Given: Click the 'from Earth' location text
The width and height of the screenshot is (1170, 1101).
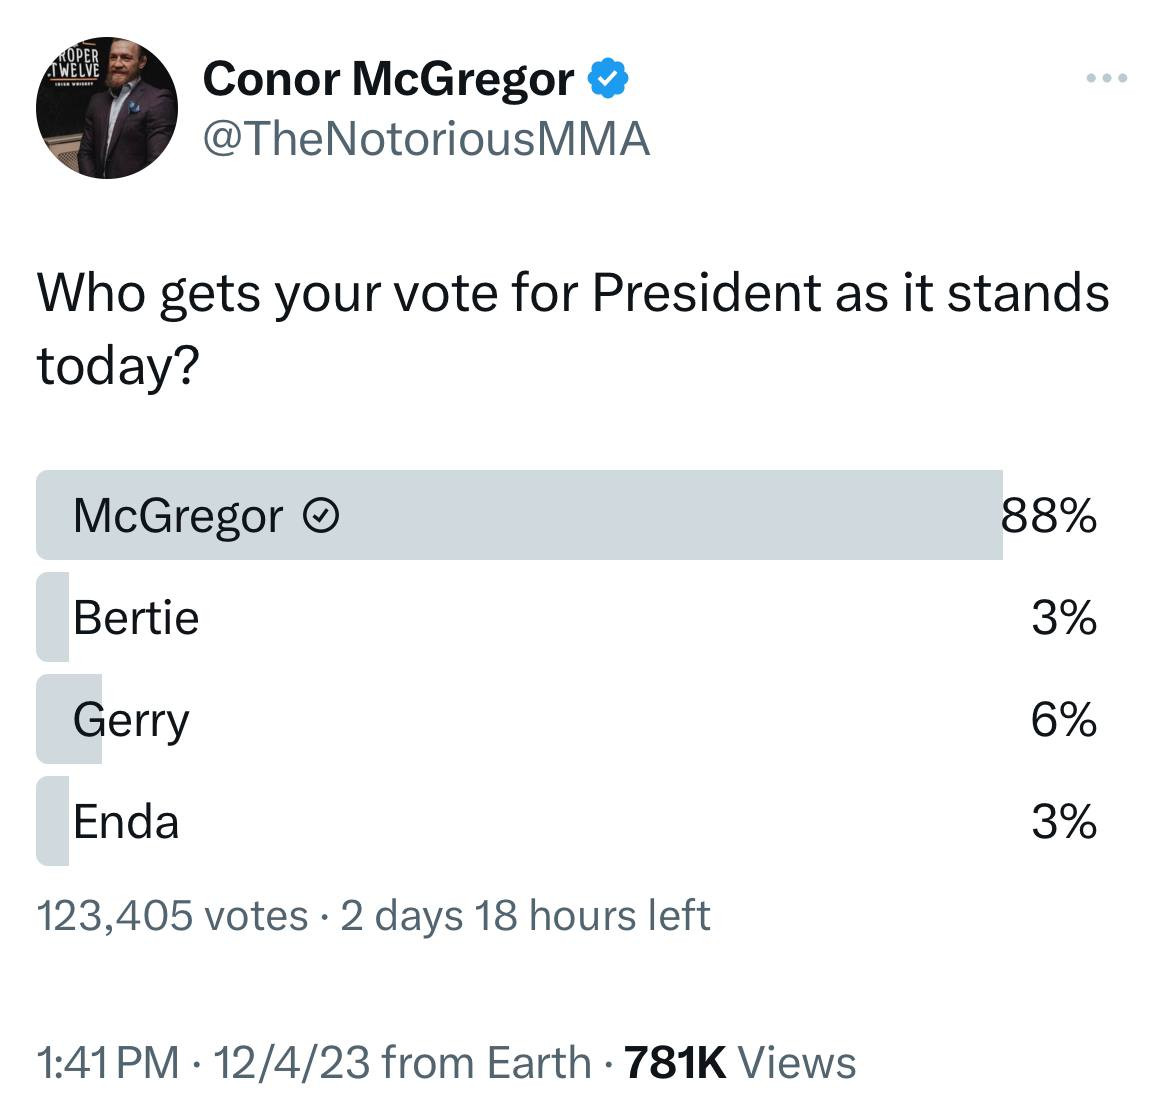Looking at the screenshot, I should click(486, 1062).
